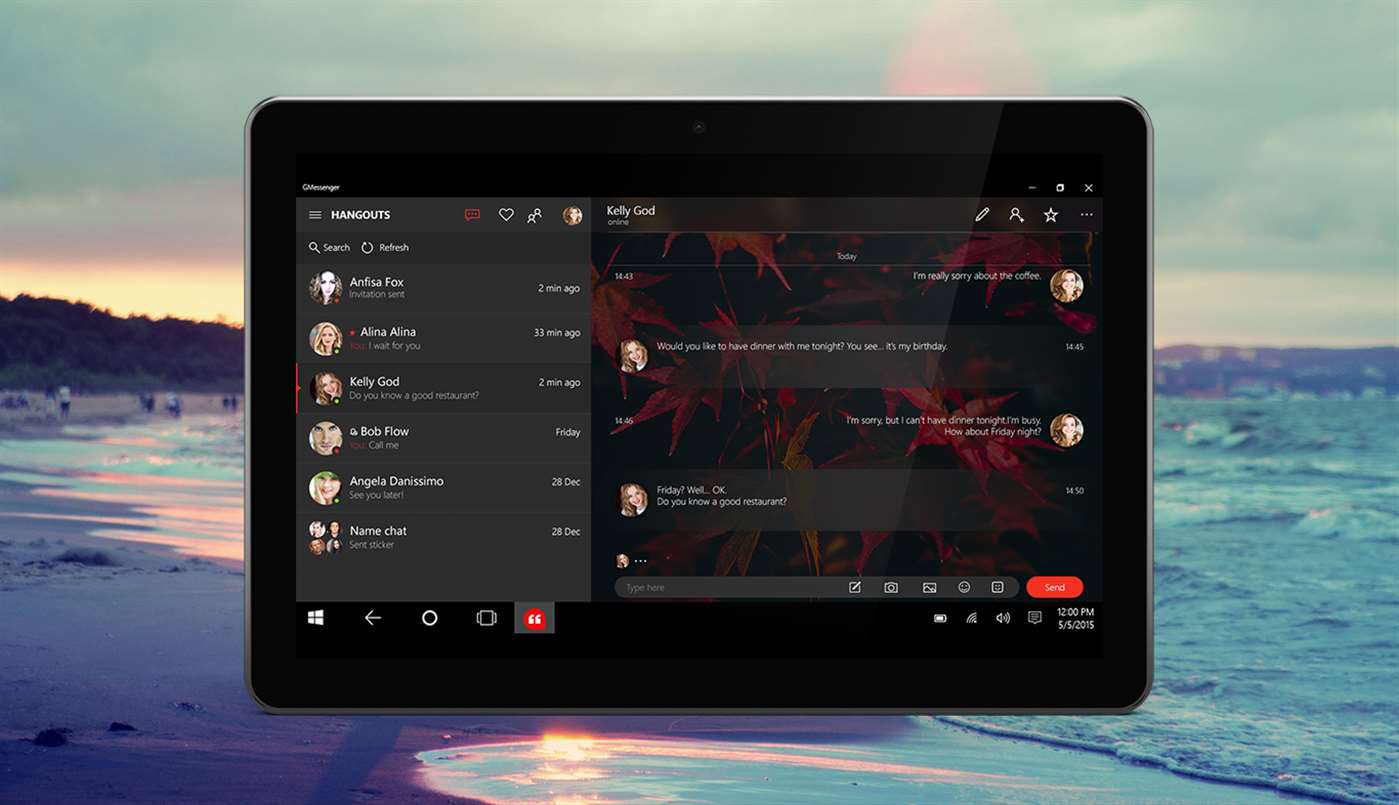Image resolution: width=1399 pixels, height=805 pixels.
Task: Click the Search button in sidebar
Action: click(329, 247)
